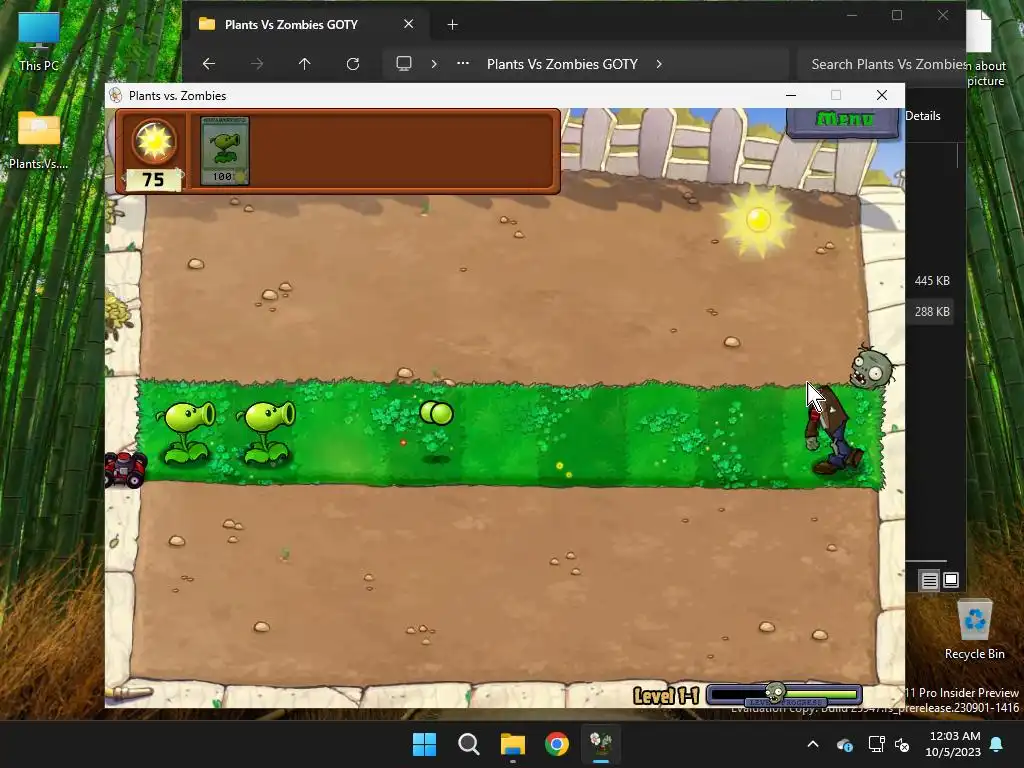Click the flying pea projectile
Viewport: 1024px width, 768px height.
click(x=436, y=413)
